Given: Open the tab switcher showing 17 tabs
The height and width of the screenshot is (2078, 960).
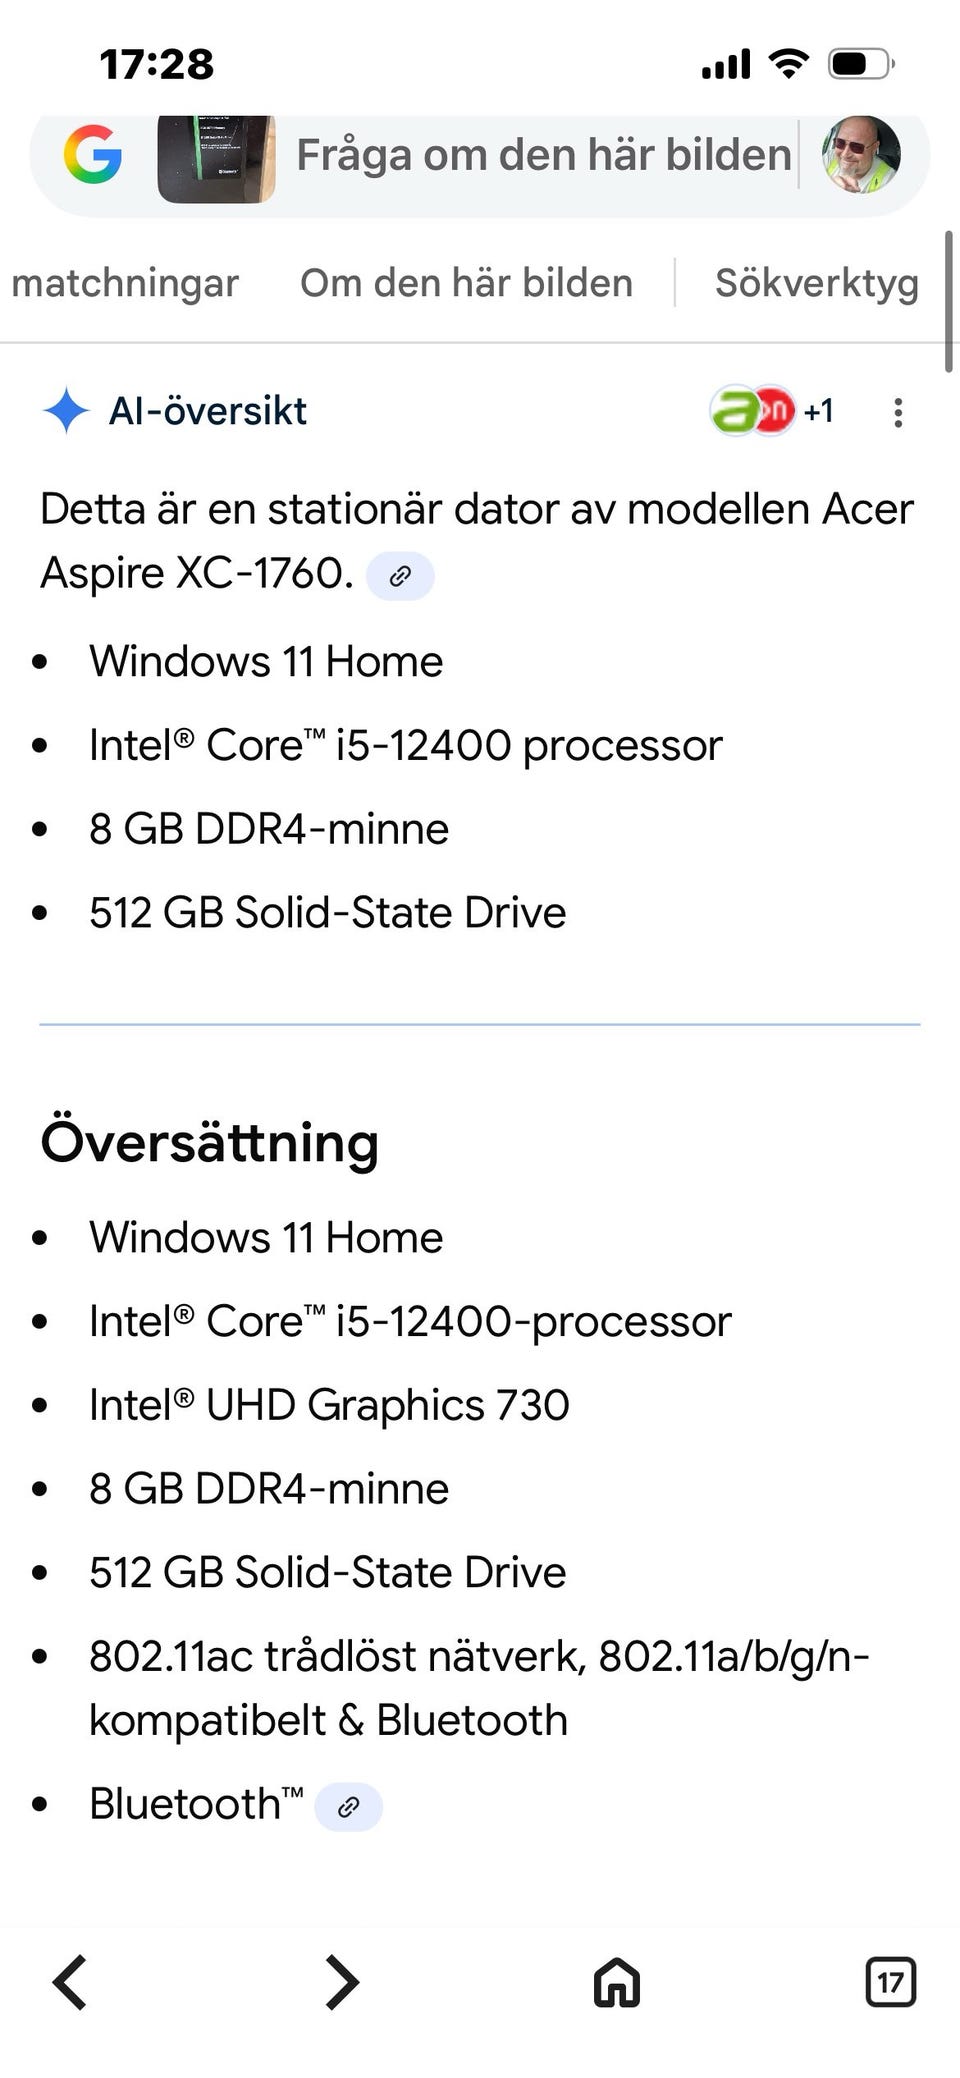Looking at the screenshot, I should (x=890, y=1982).
